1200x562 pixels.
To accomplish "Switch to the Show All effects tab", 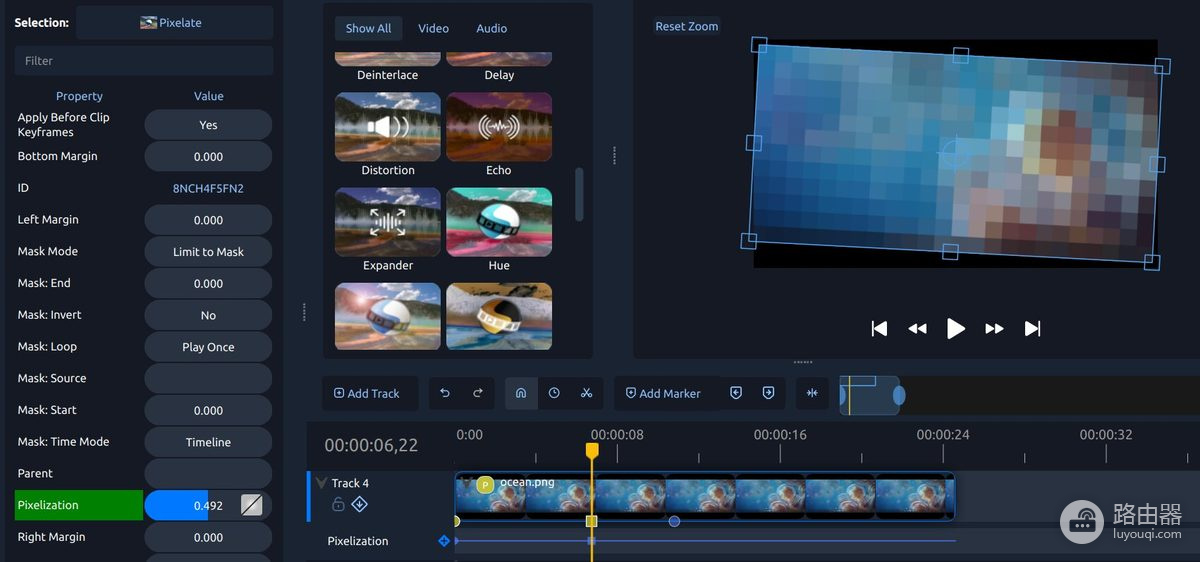I will click(368, 28).
